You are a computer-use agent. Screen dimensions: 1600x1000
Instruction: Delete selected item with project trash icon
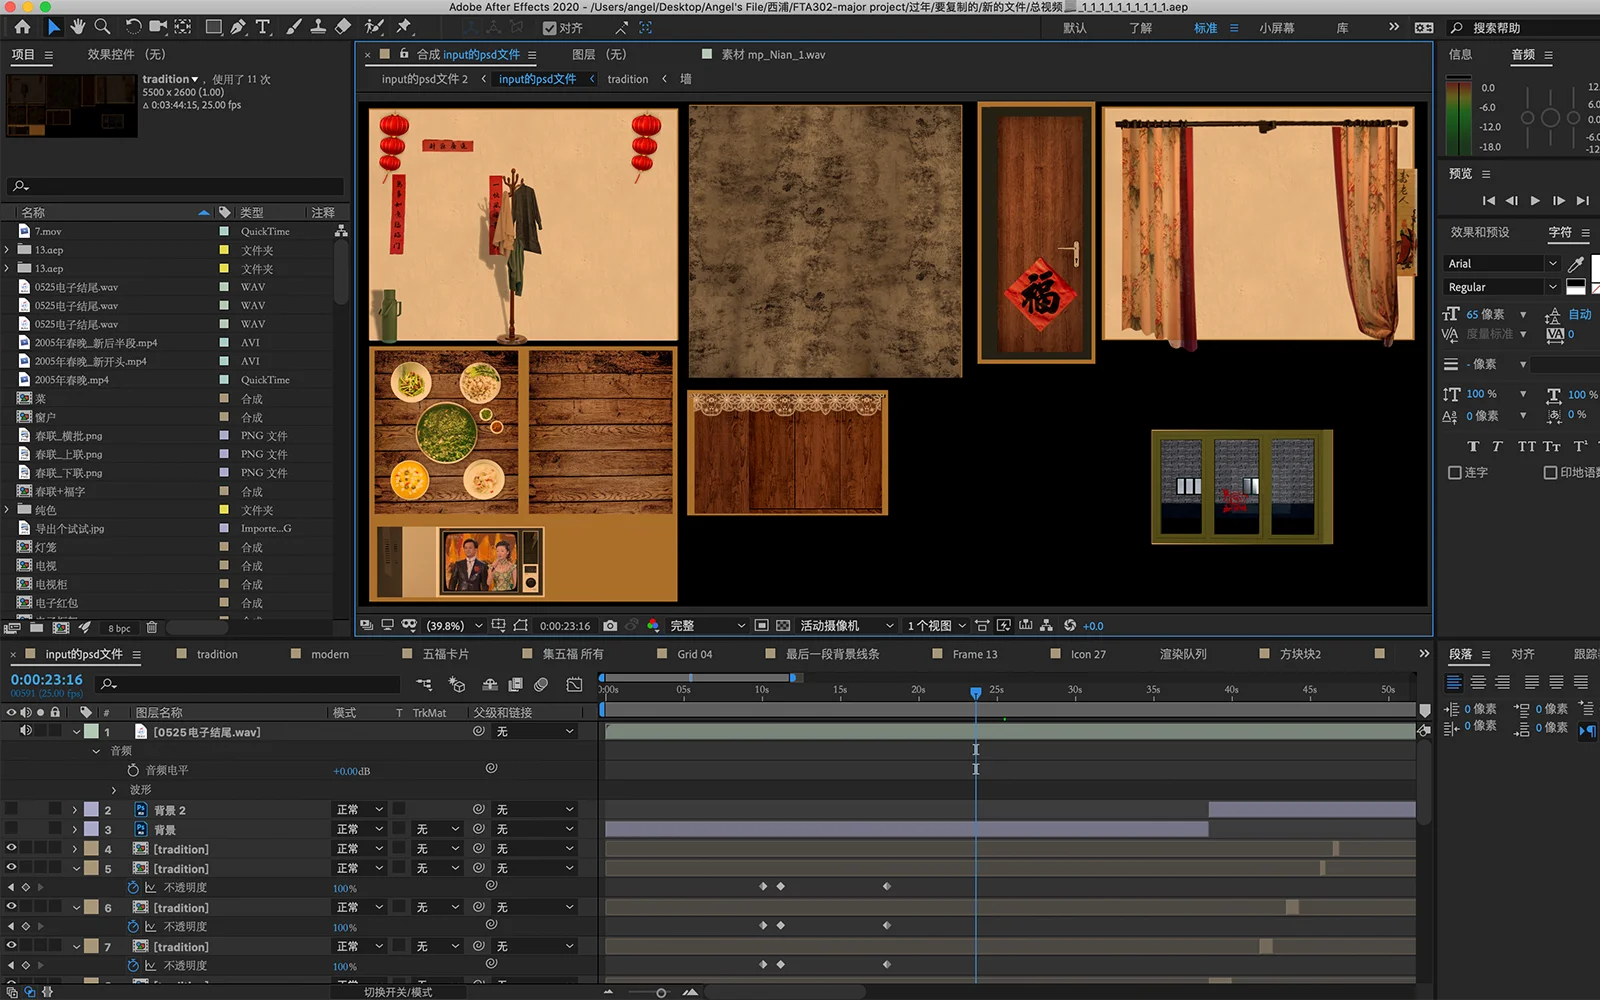coord(152,628)
